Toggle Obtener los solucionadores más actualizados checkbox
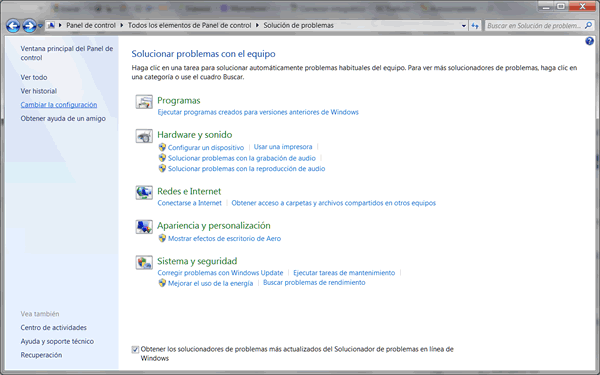The height and width of the screenshot is (375, 600). click(135, 349)
